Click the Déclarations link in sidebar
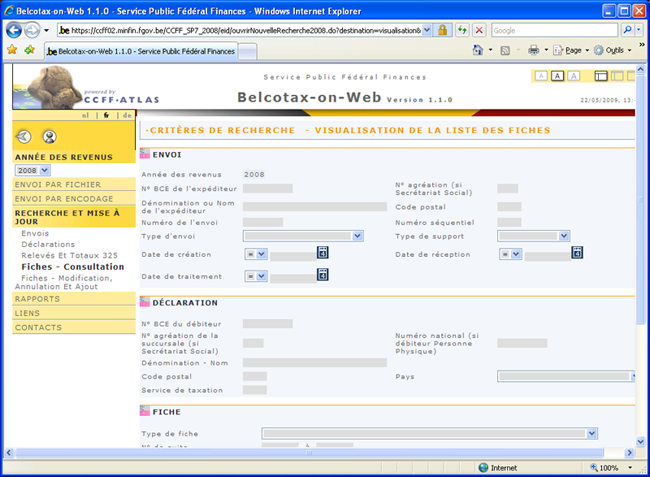Screen dimensions: 650x477 pyautogui.click(x=48, y=244)
